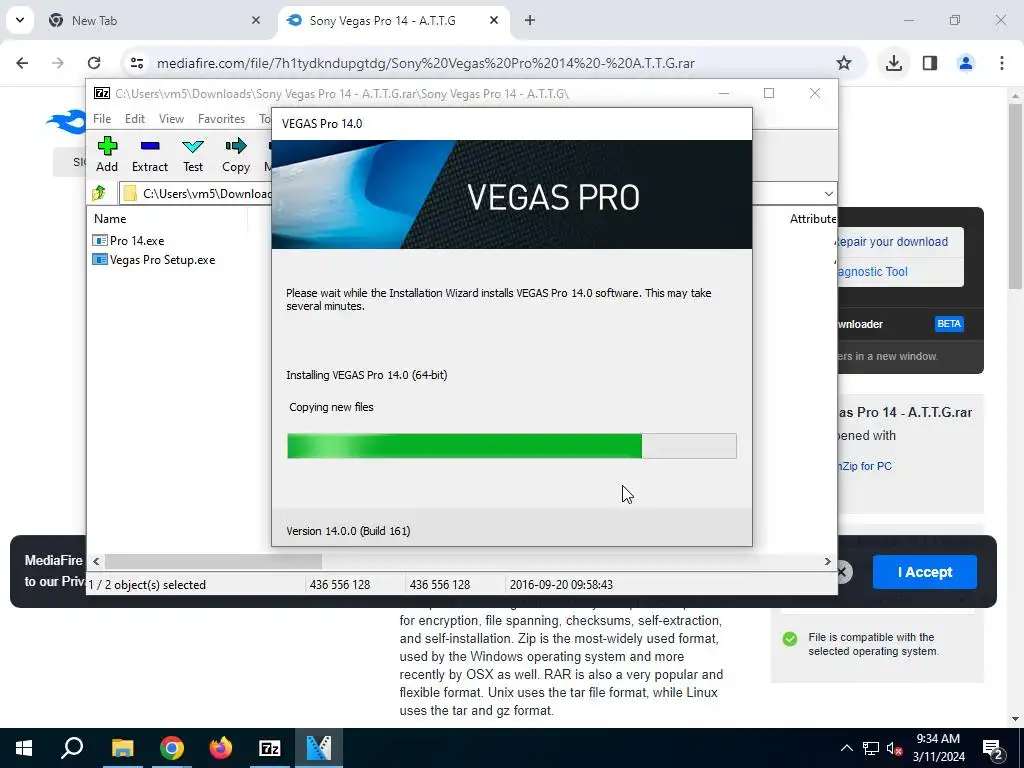Click the Add toolbar icon in 7-Zip

(107, 154)
